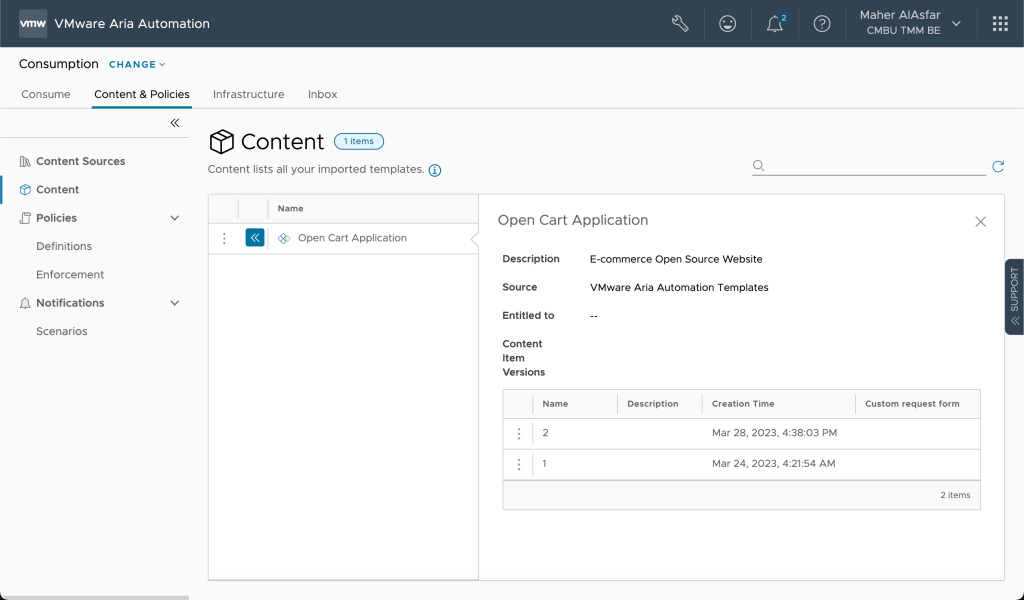Open actions menu for version 1
Image resolution: width=1024 pixels, height=600 pixels.
coord(518,464)
